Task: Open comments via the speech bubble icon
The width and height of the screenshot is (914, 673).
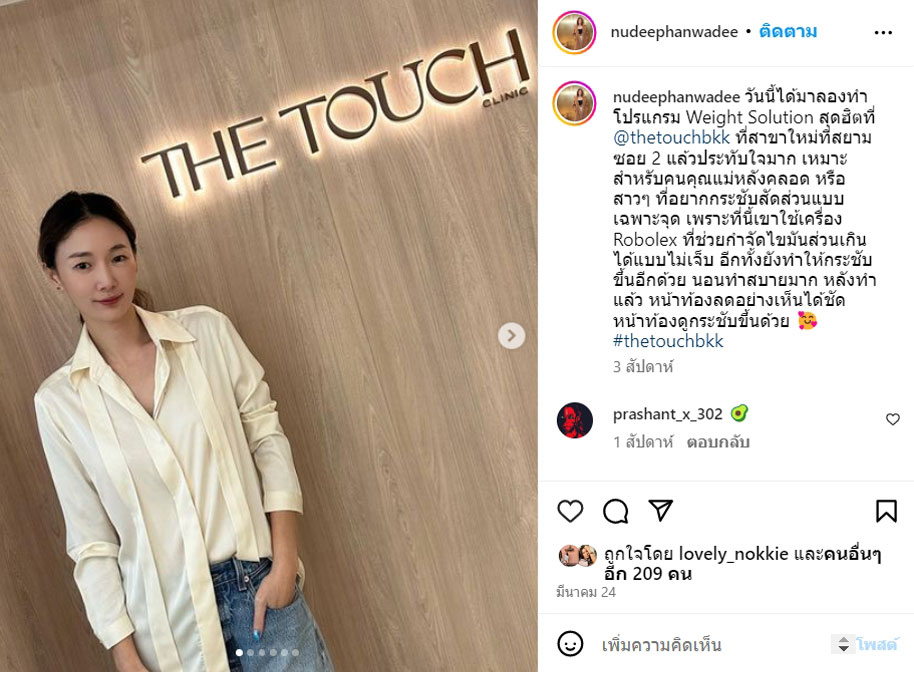Action: (616, 511)
